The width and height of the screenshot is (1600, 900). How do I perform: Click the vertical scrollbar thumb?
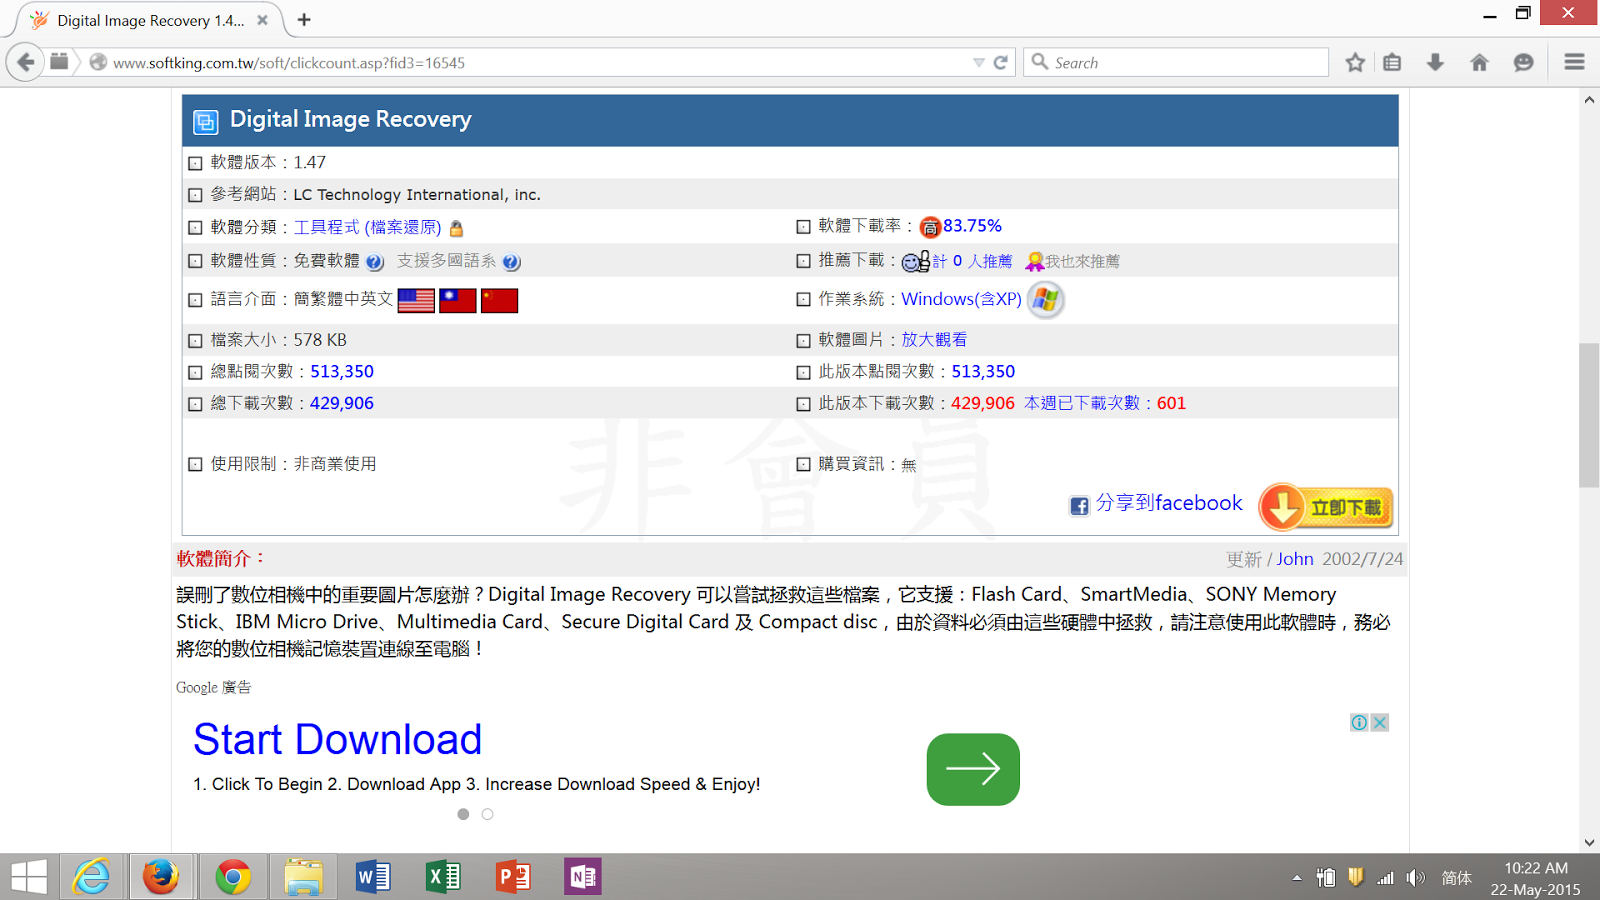(x=1589, y=415)
